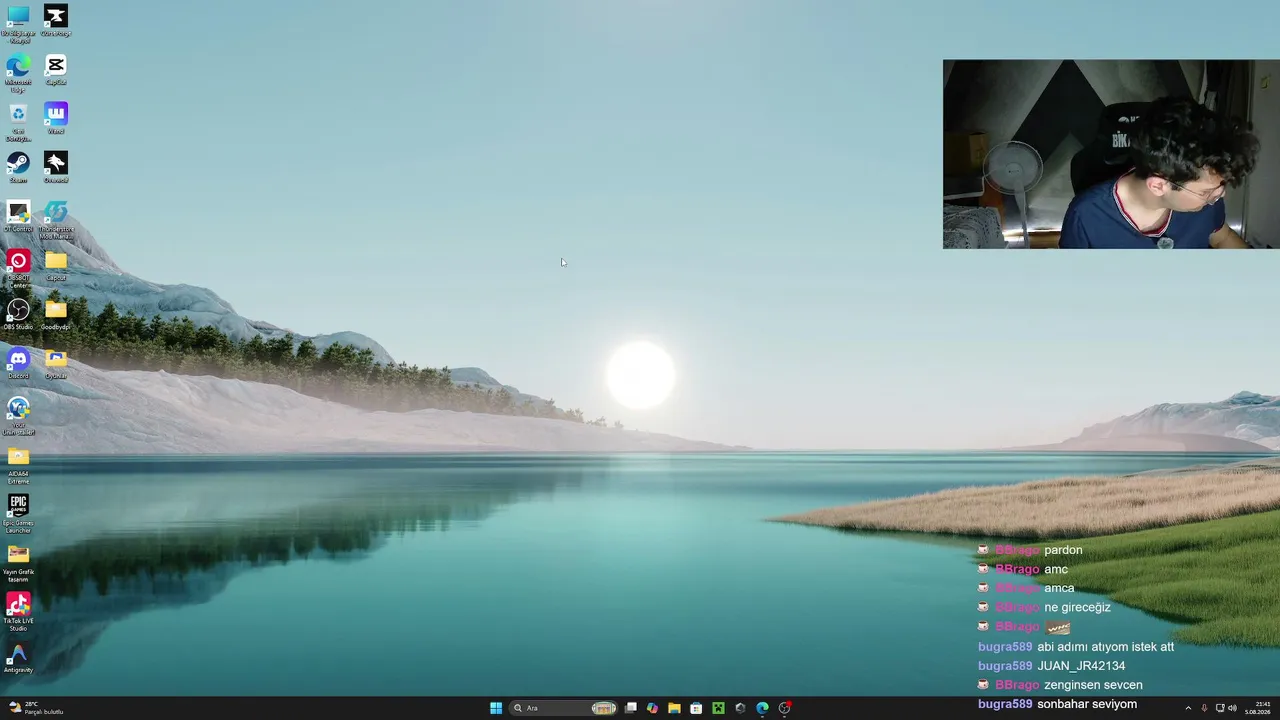This screenshot has height=720, width=1280.
Task: Select the Microsoft Edge desktop shortcut
Action: coord(18,72)
